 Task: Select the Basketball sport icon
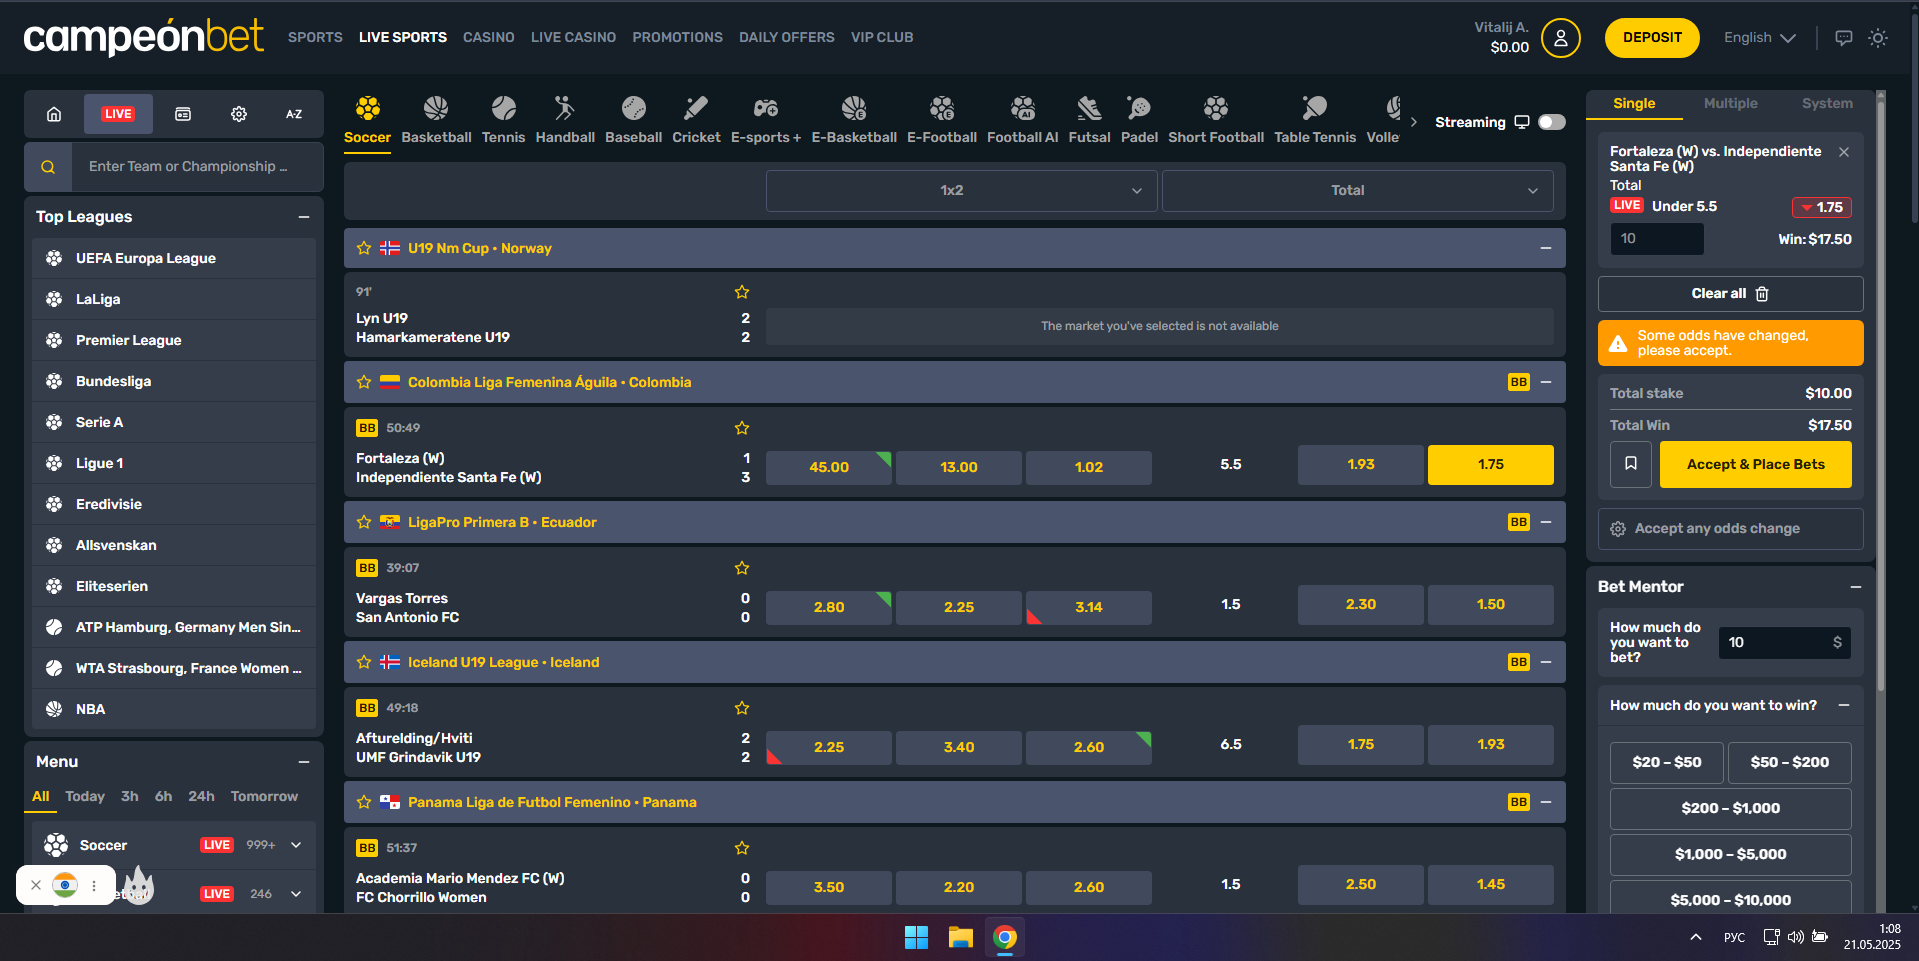pyautogui.click(x=436, y=108)
